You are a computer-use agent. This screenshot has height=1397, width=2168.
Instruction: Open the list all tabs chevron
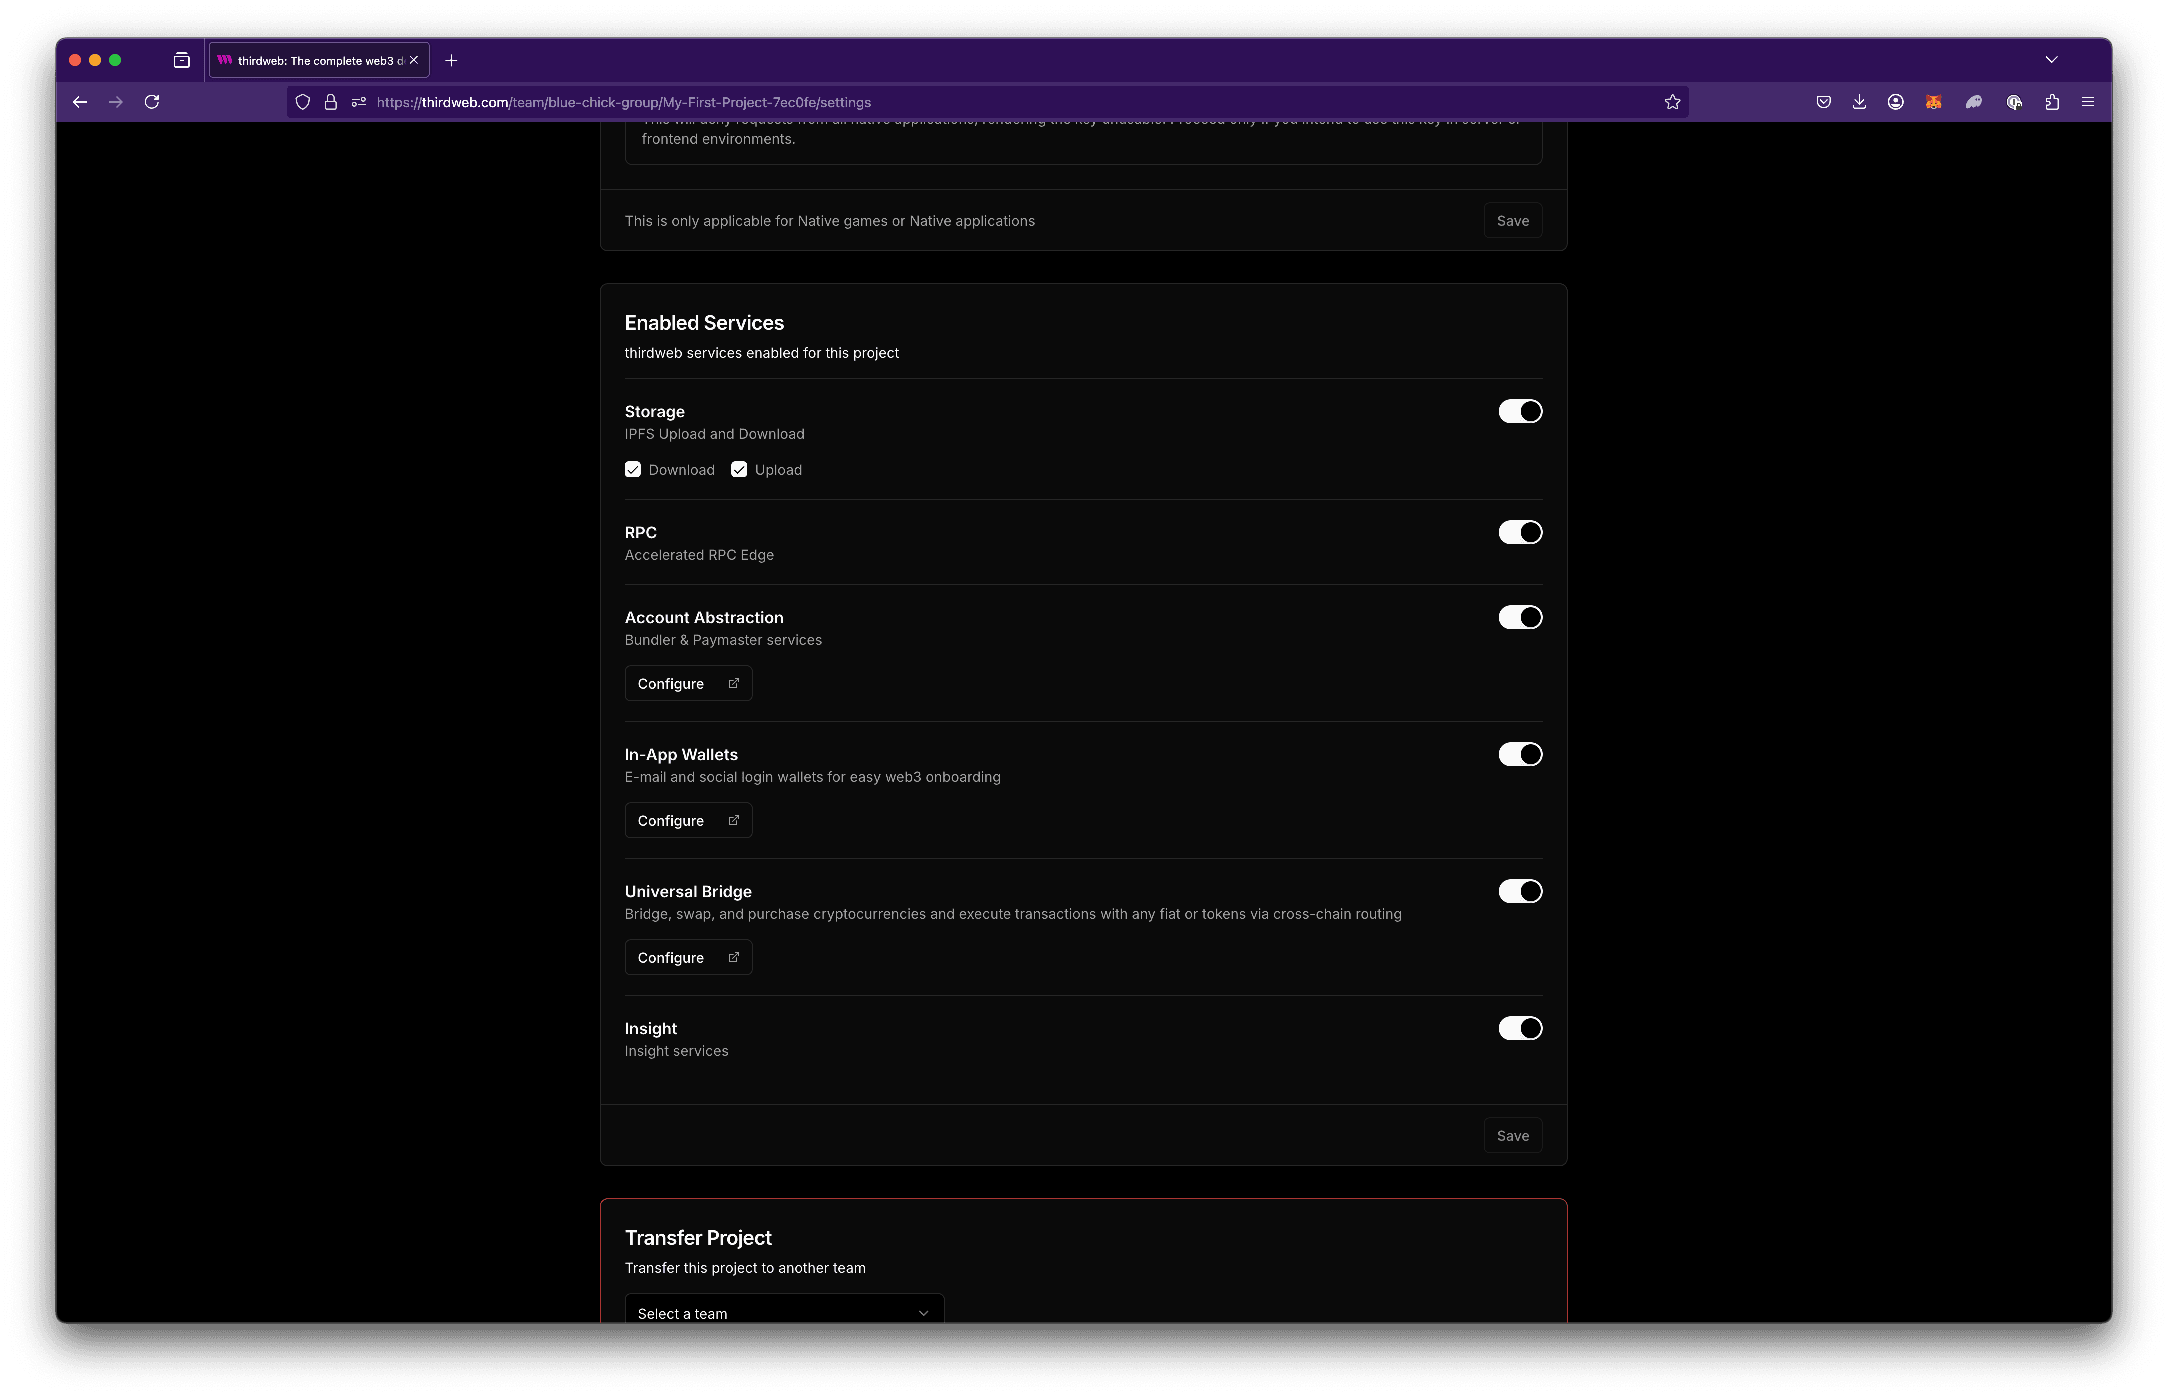point(2051,60)
